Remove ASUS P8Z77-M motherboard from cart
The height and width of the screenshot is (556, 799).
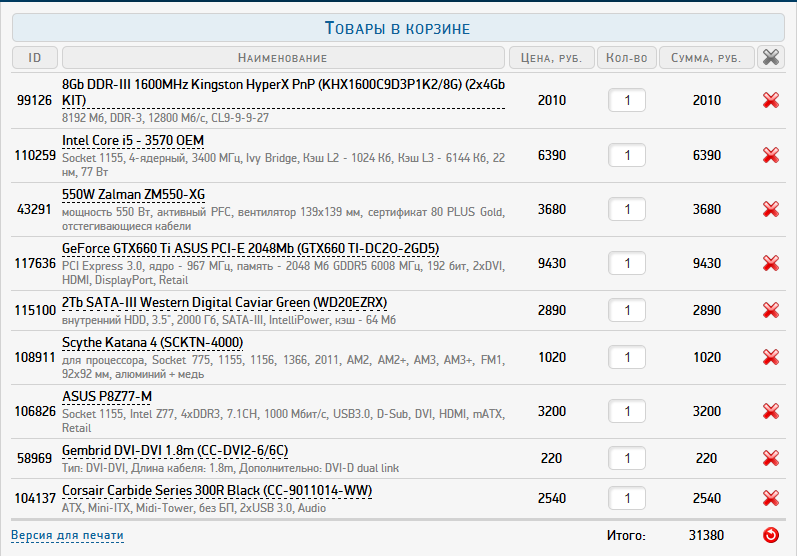click(x=770, y=411)
